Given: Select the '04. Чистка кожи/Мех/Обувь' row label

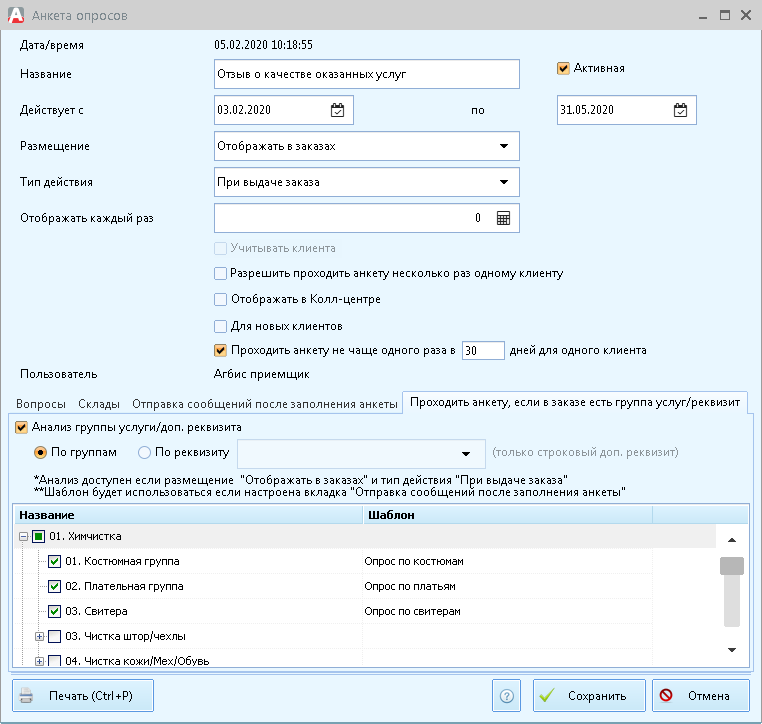Looking at the screenshot, I should [137, 661].
